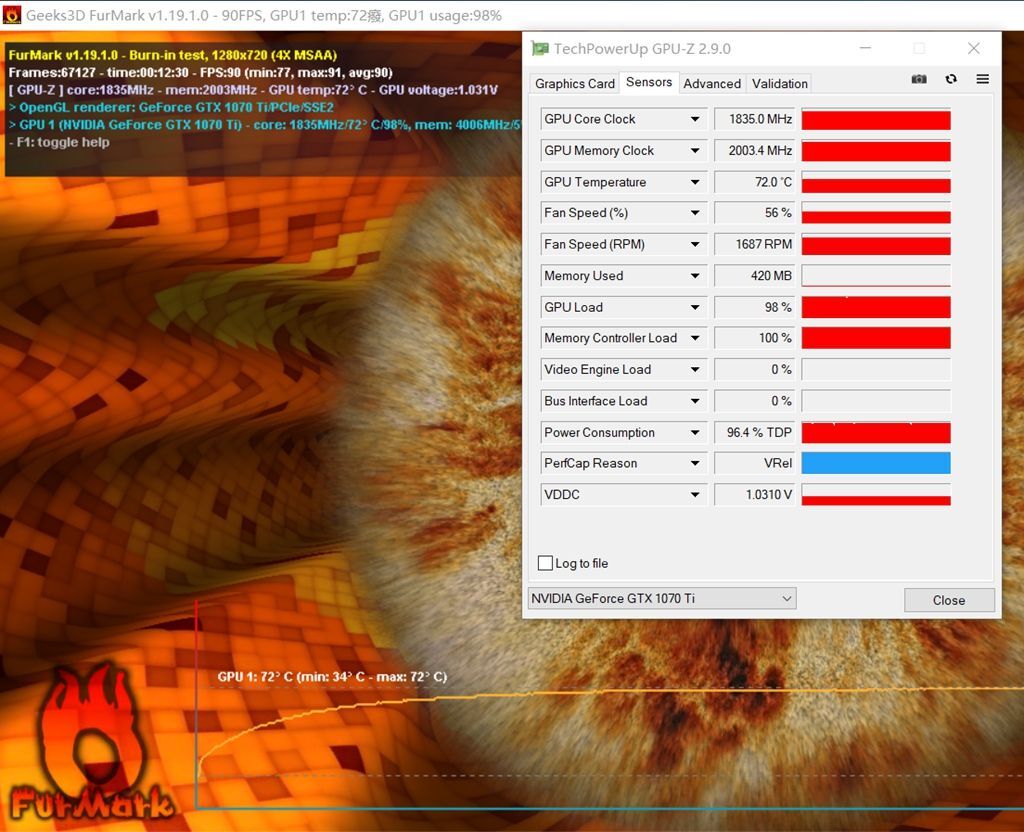Image resolution: width=1024 pixels, height=832 pixels.
Task: Toggle the Log to file checkbox
Action: (545, 563)
